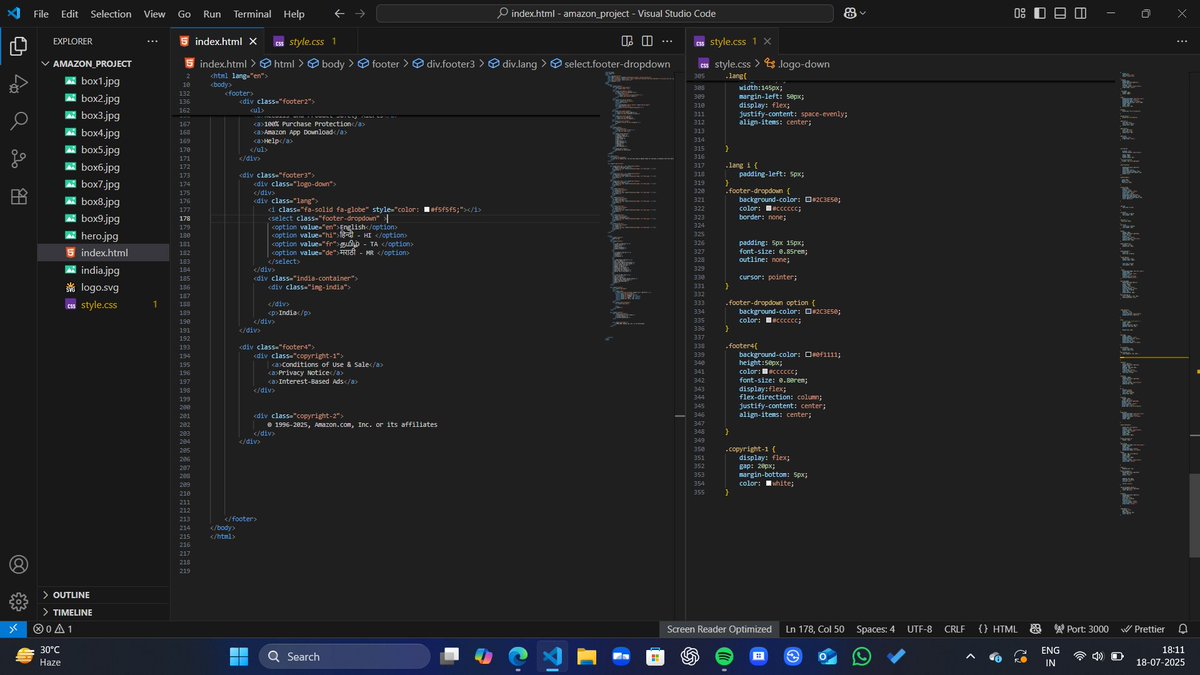Open the Help menu

294,14
